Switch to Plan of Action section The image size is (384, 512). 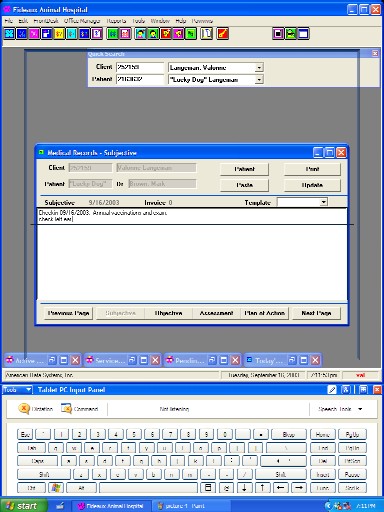point(264,313)
